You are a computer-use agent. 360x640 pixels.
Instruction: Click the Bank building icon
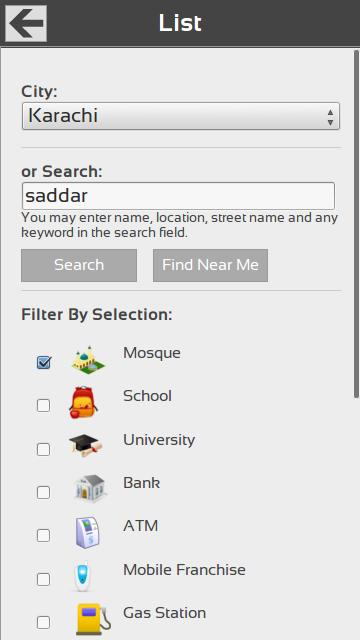click(91, 488)
